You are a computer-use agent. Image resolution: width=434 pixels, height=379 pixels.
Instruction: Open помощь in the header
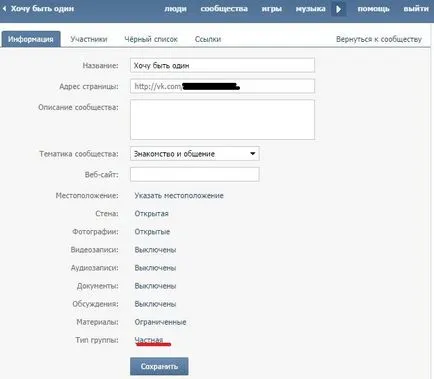[x=373, y=9]
